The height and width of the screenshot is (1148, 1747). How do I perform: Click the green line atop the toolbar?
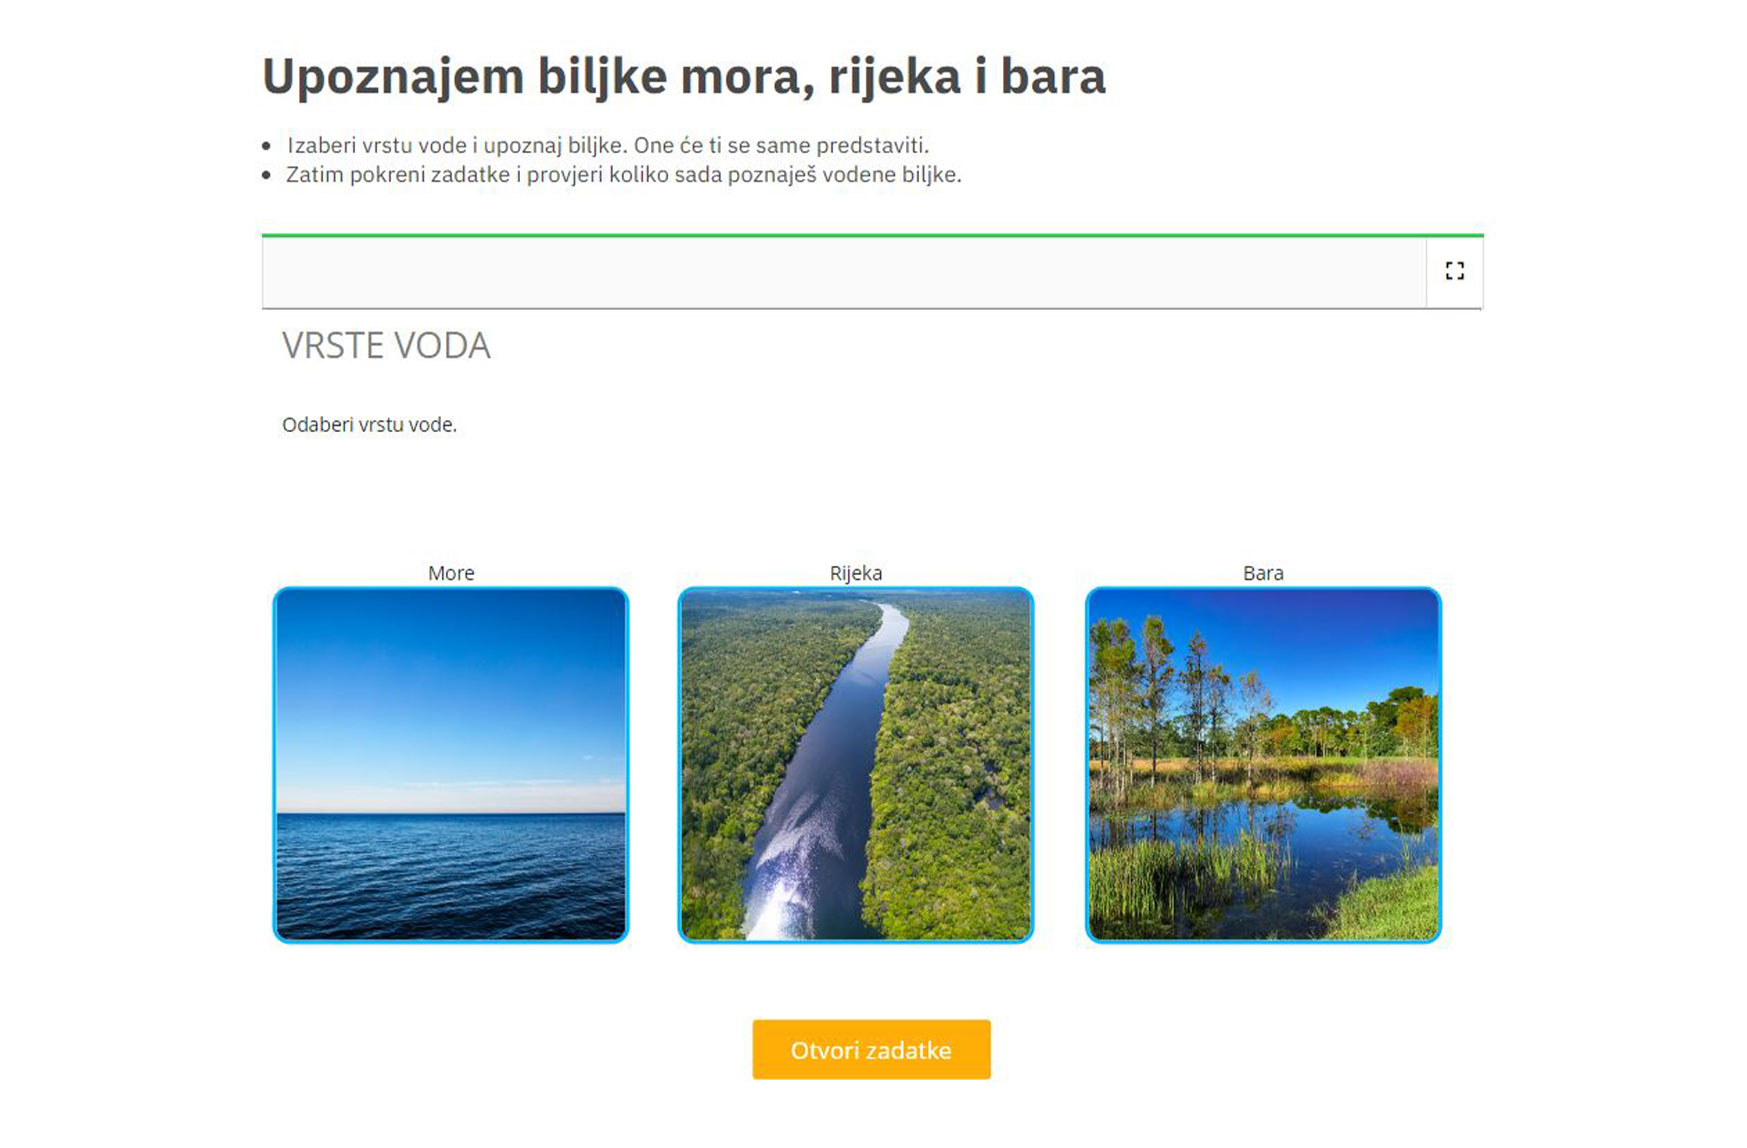(x=872, y=235)
